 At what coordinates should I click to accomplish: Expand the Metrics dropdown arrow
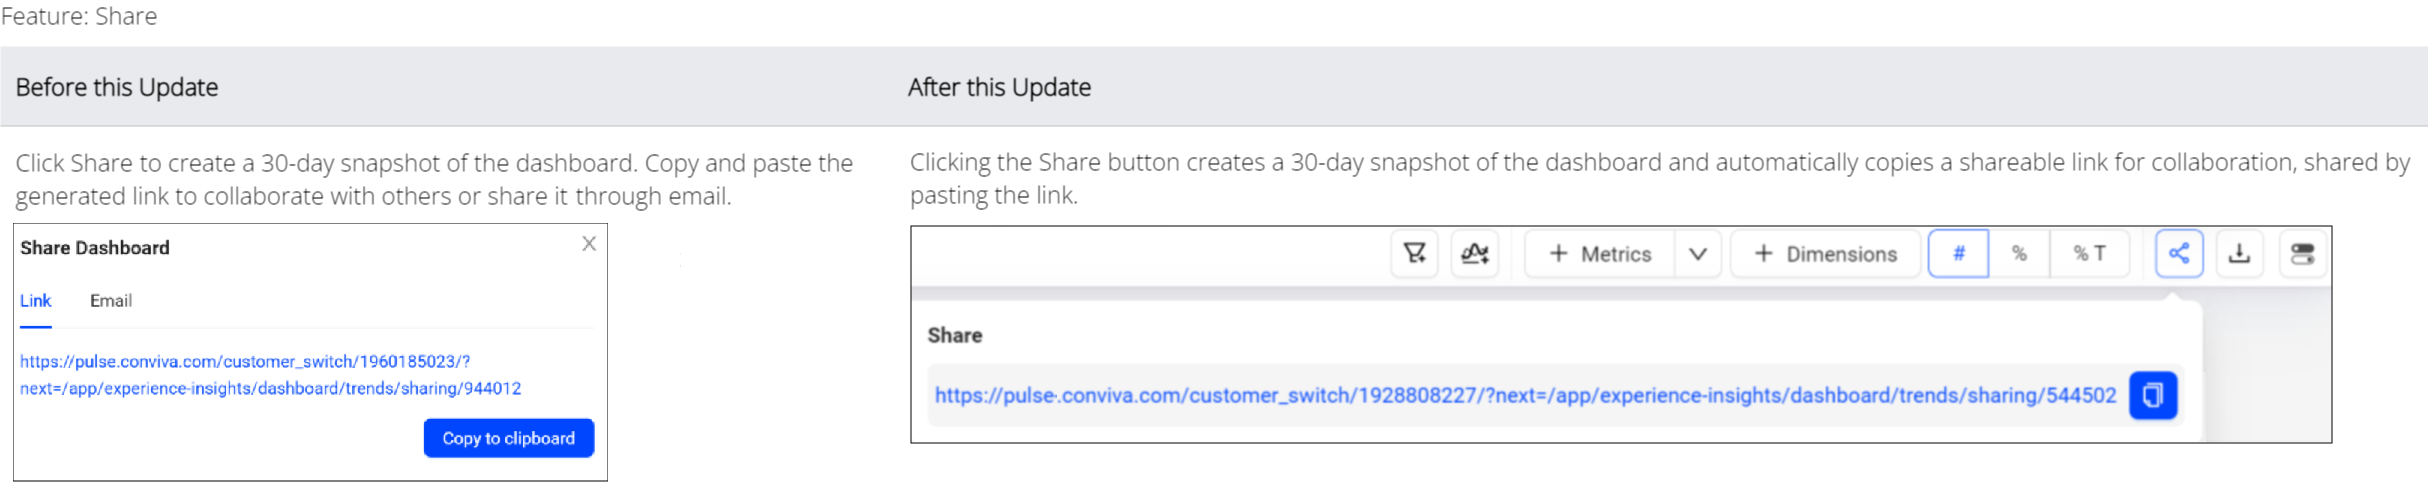1697,254
